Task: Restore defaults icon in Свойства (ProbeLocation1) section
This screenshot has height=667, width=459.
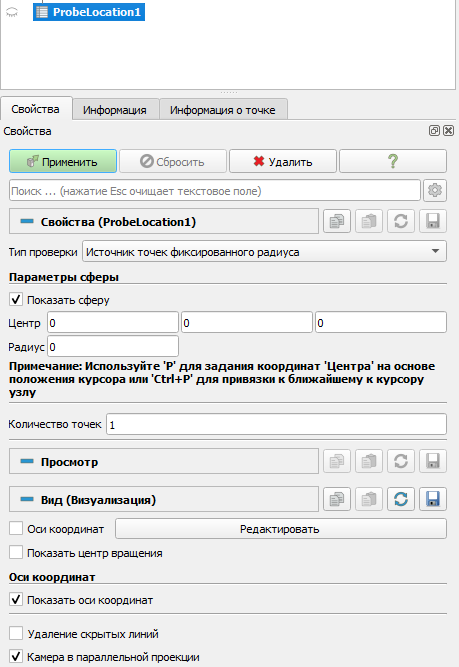Action: pos(401,221)
